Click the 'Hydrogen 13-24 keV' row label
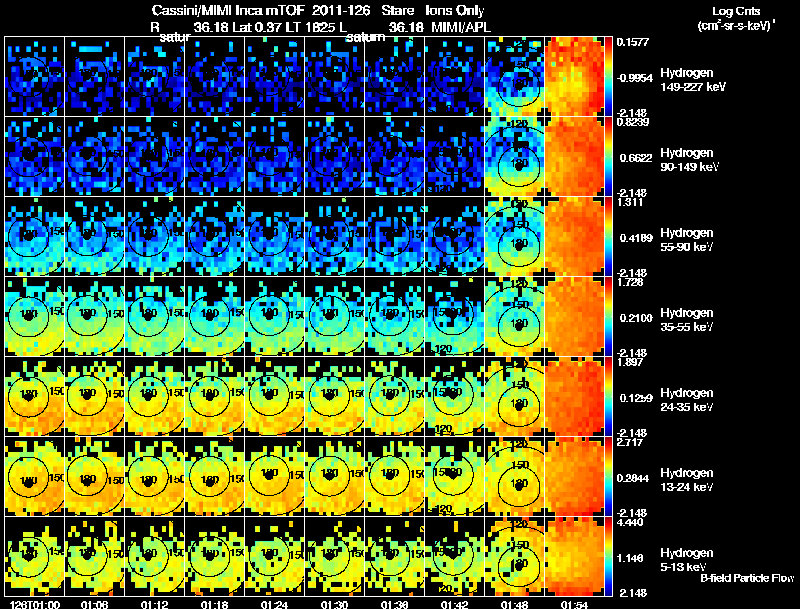 687,480
